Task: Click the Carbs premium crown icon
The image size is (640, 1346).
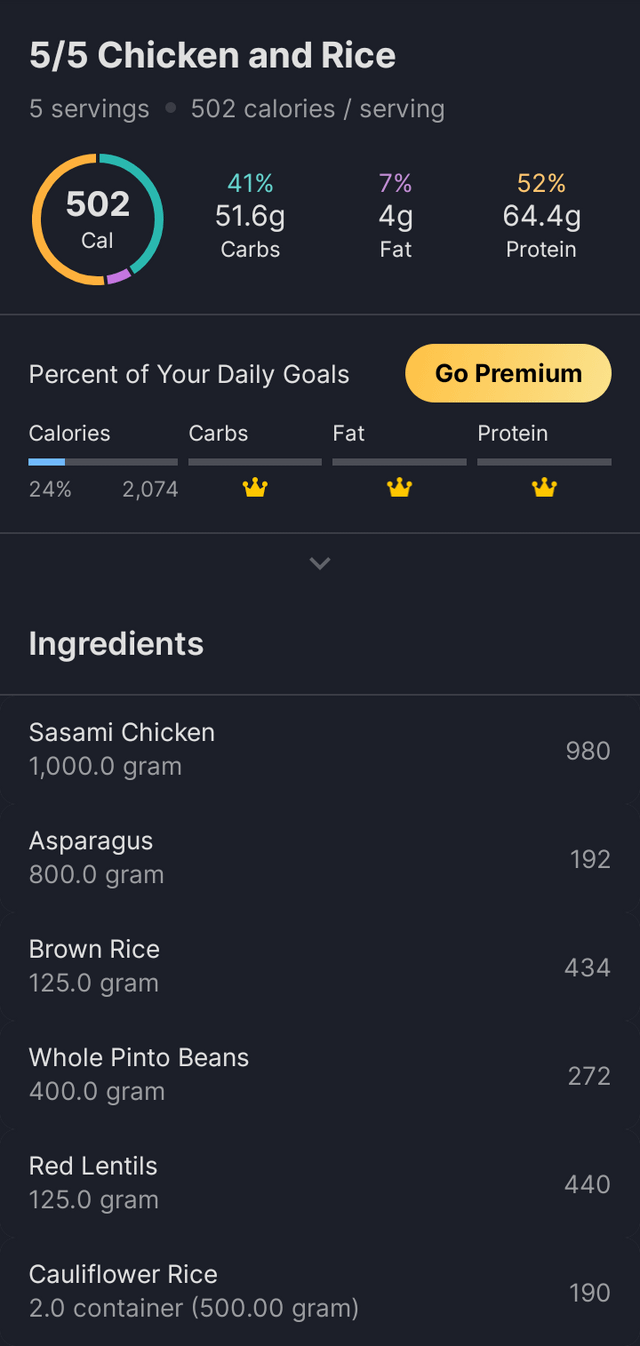Action: coord(255,488)
